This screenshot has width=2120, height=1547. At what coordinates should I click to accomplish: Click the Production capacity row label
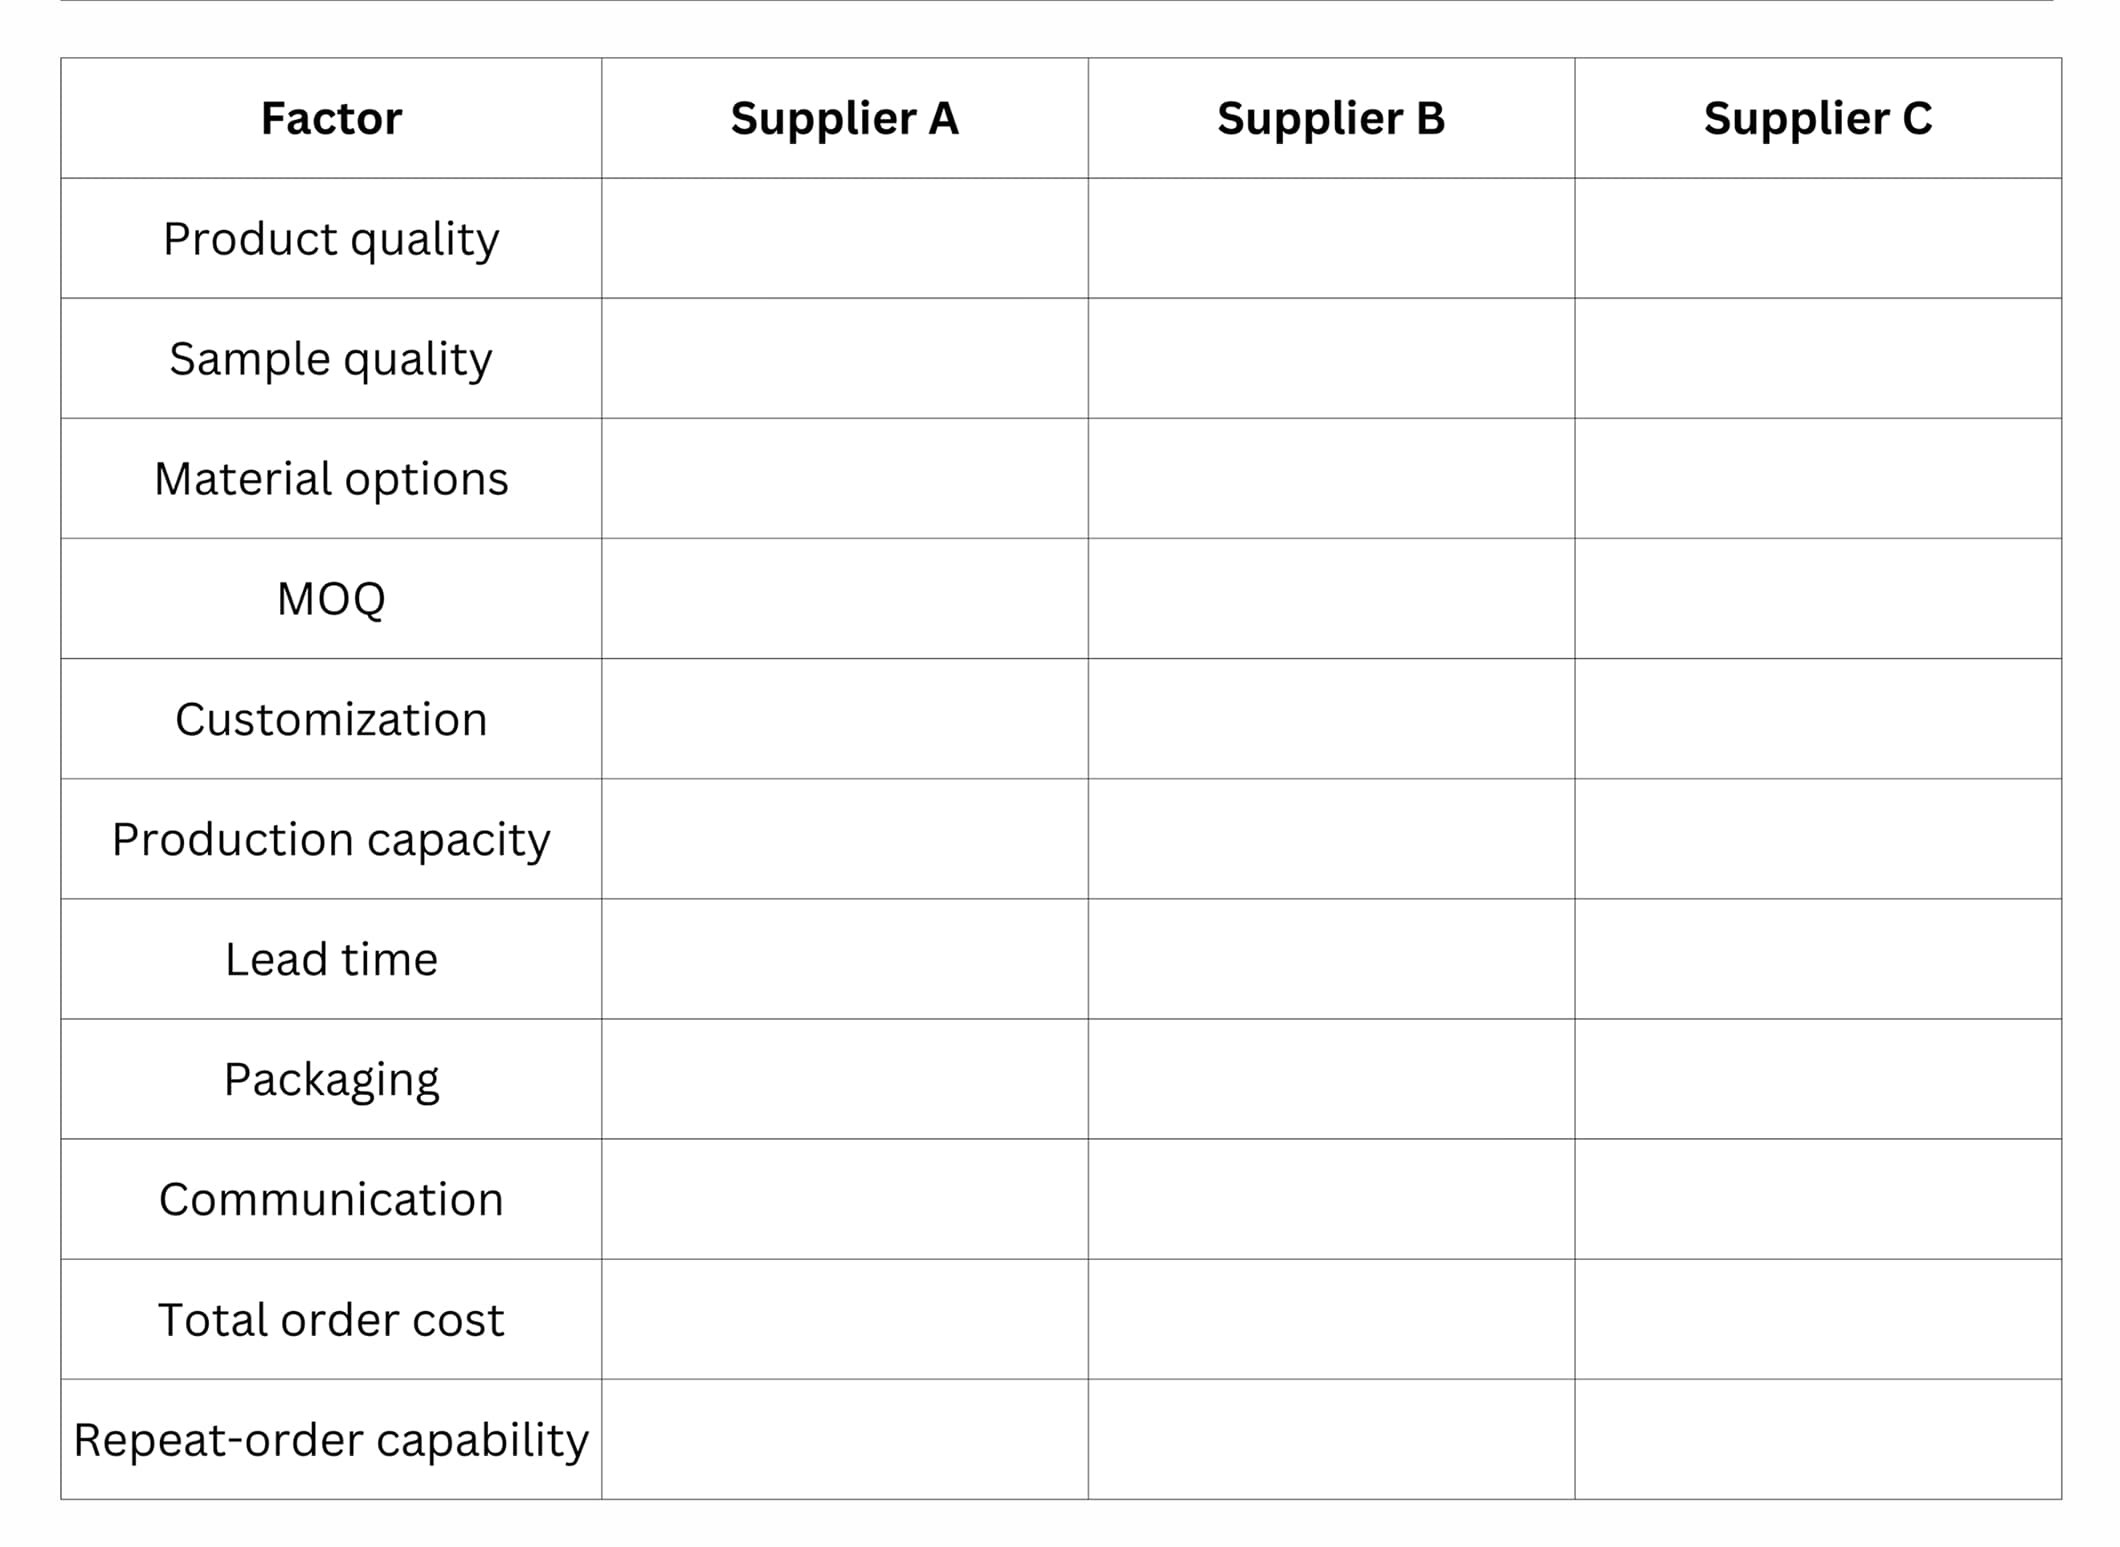click(x=331, y=839)
